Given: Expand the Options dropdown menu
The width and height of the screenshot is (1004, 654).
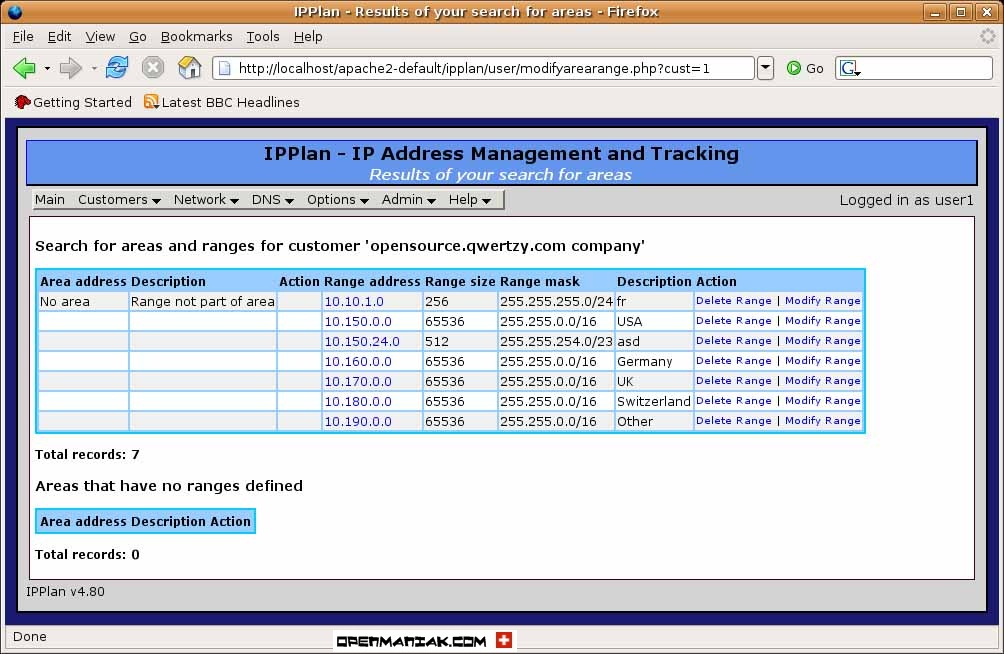Looking at the screenshot, I should 337,200.
